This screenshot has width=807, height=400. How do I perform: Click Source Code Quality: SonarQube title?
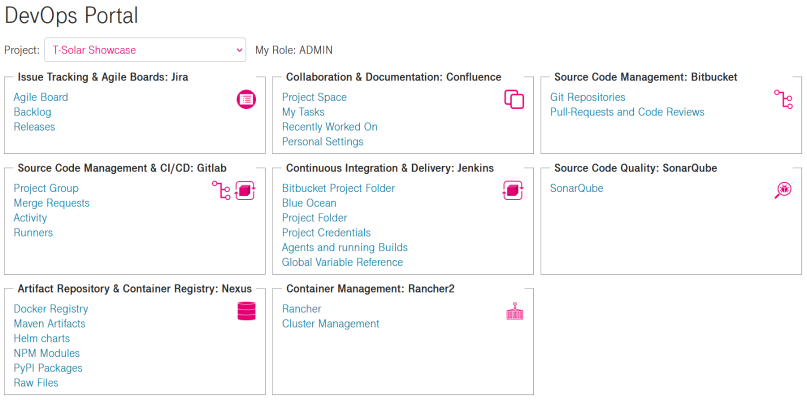636,168
